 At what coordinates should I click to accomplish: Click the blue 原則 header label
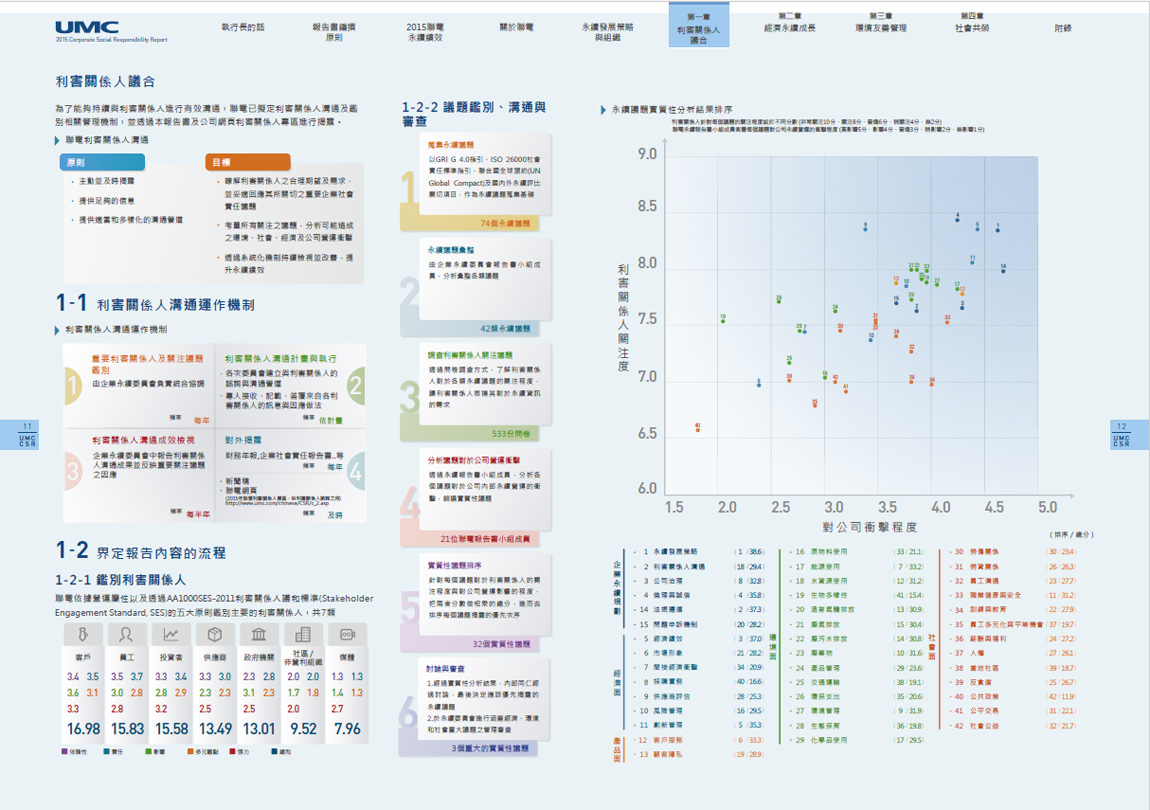[103, 162]
